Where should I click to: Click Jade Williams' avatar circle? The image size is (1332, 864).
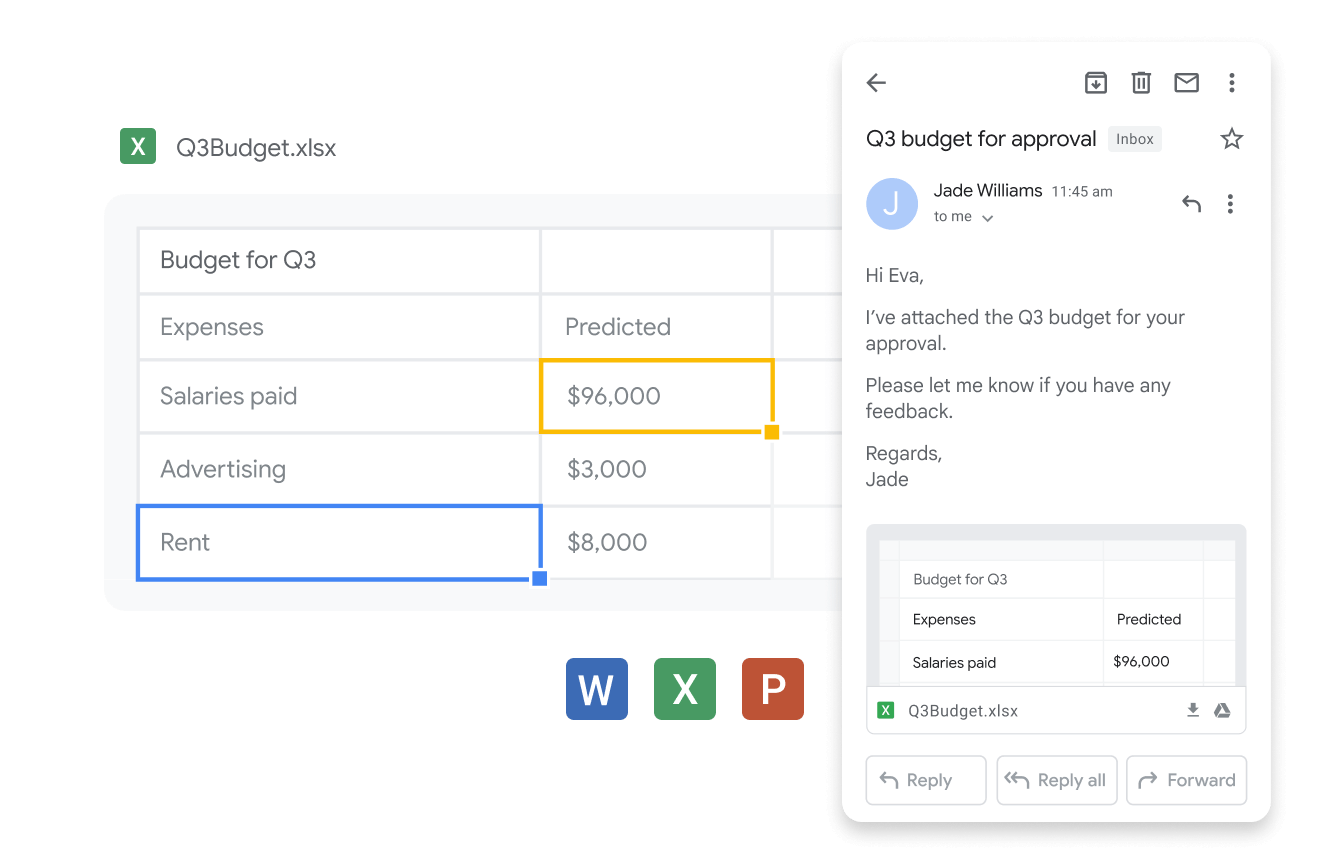(892, 204)
